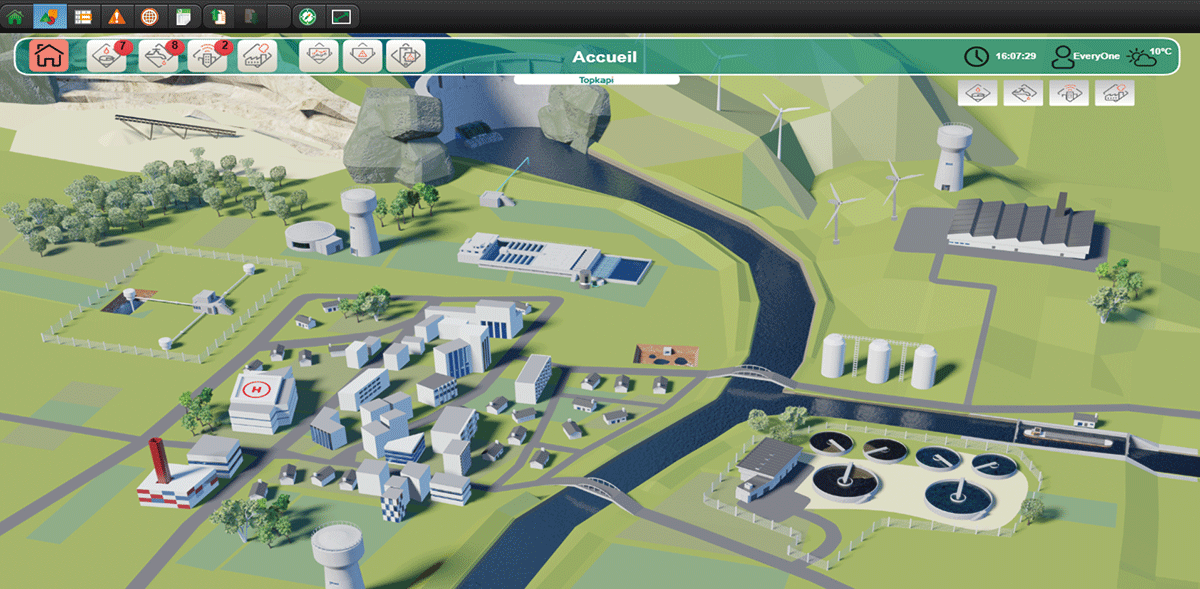
Task: Open the trend curves icon in the banner
Action: point(319,56)
